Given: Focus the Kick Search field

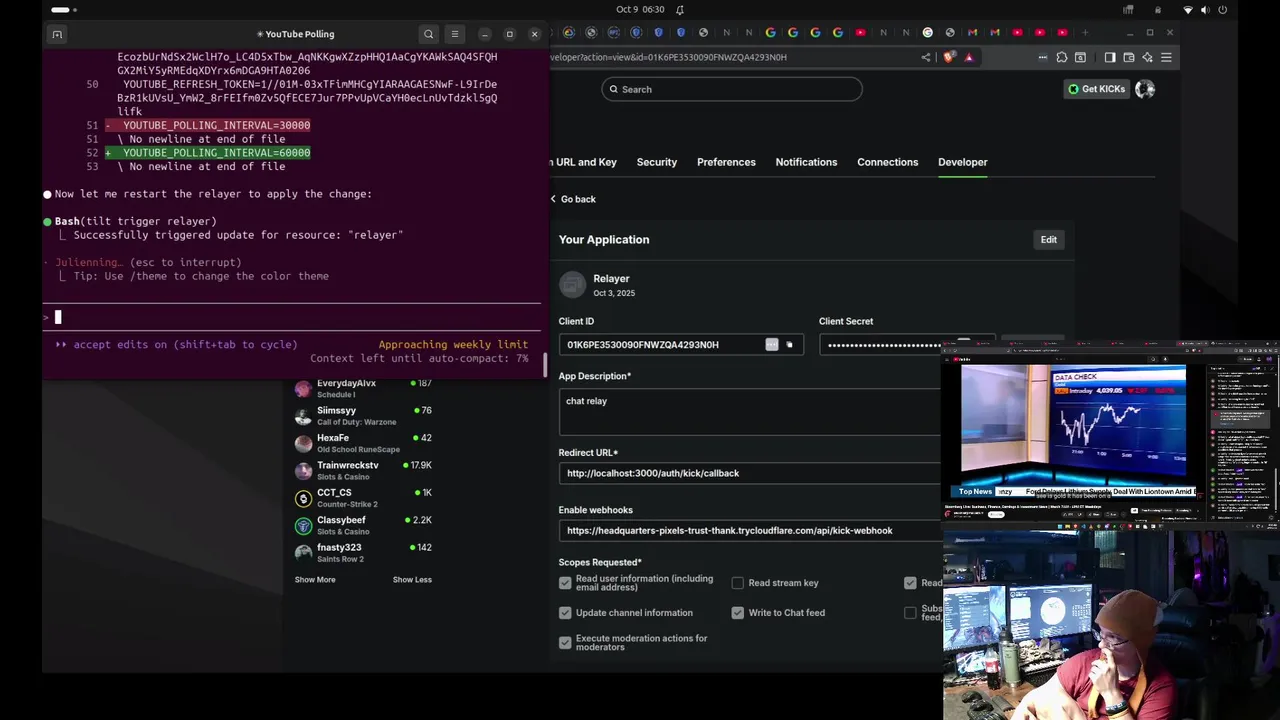Looking at the screenshot, I should (x=732, y=89).
